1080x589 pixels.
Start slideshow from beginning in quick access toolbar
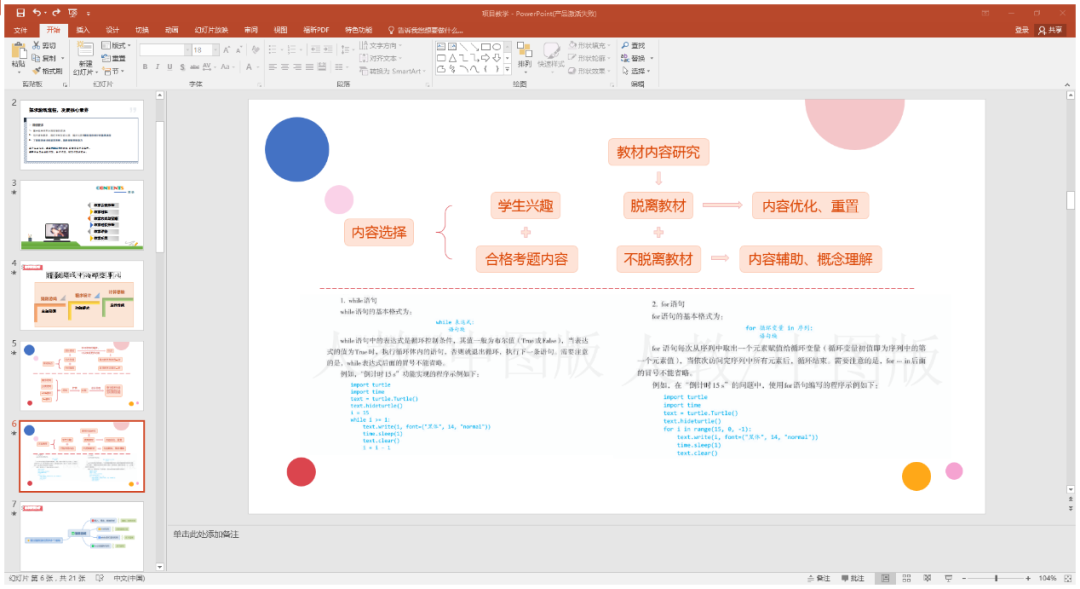[73, 12]
